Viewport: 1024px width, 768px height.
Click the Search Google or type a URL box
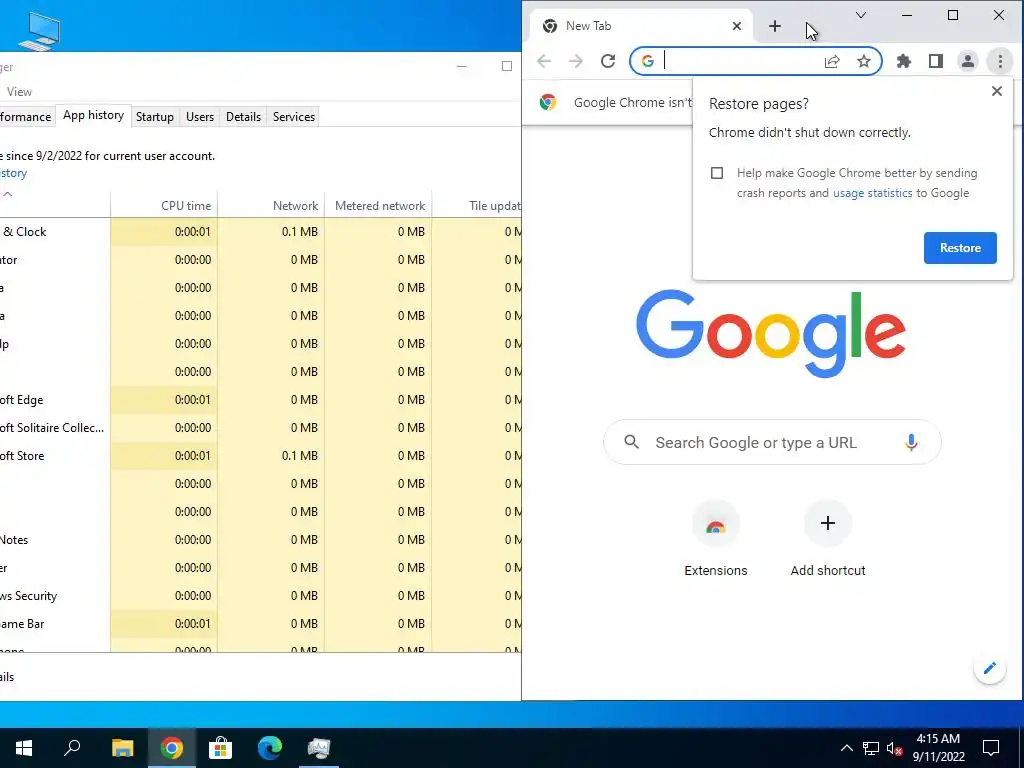click(772, 443)
